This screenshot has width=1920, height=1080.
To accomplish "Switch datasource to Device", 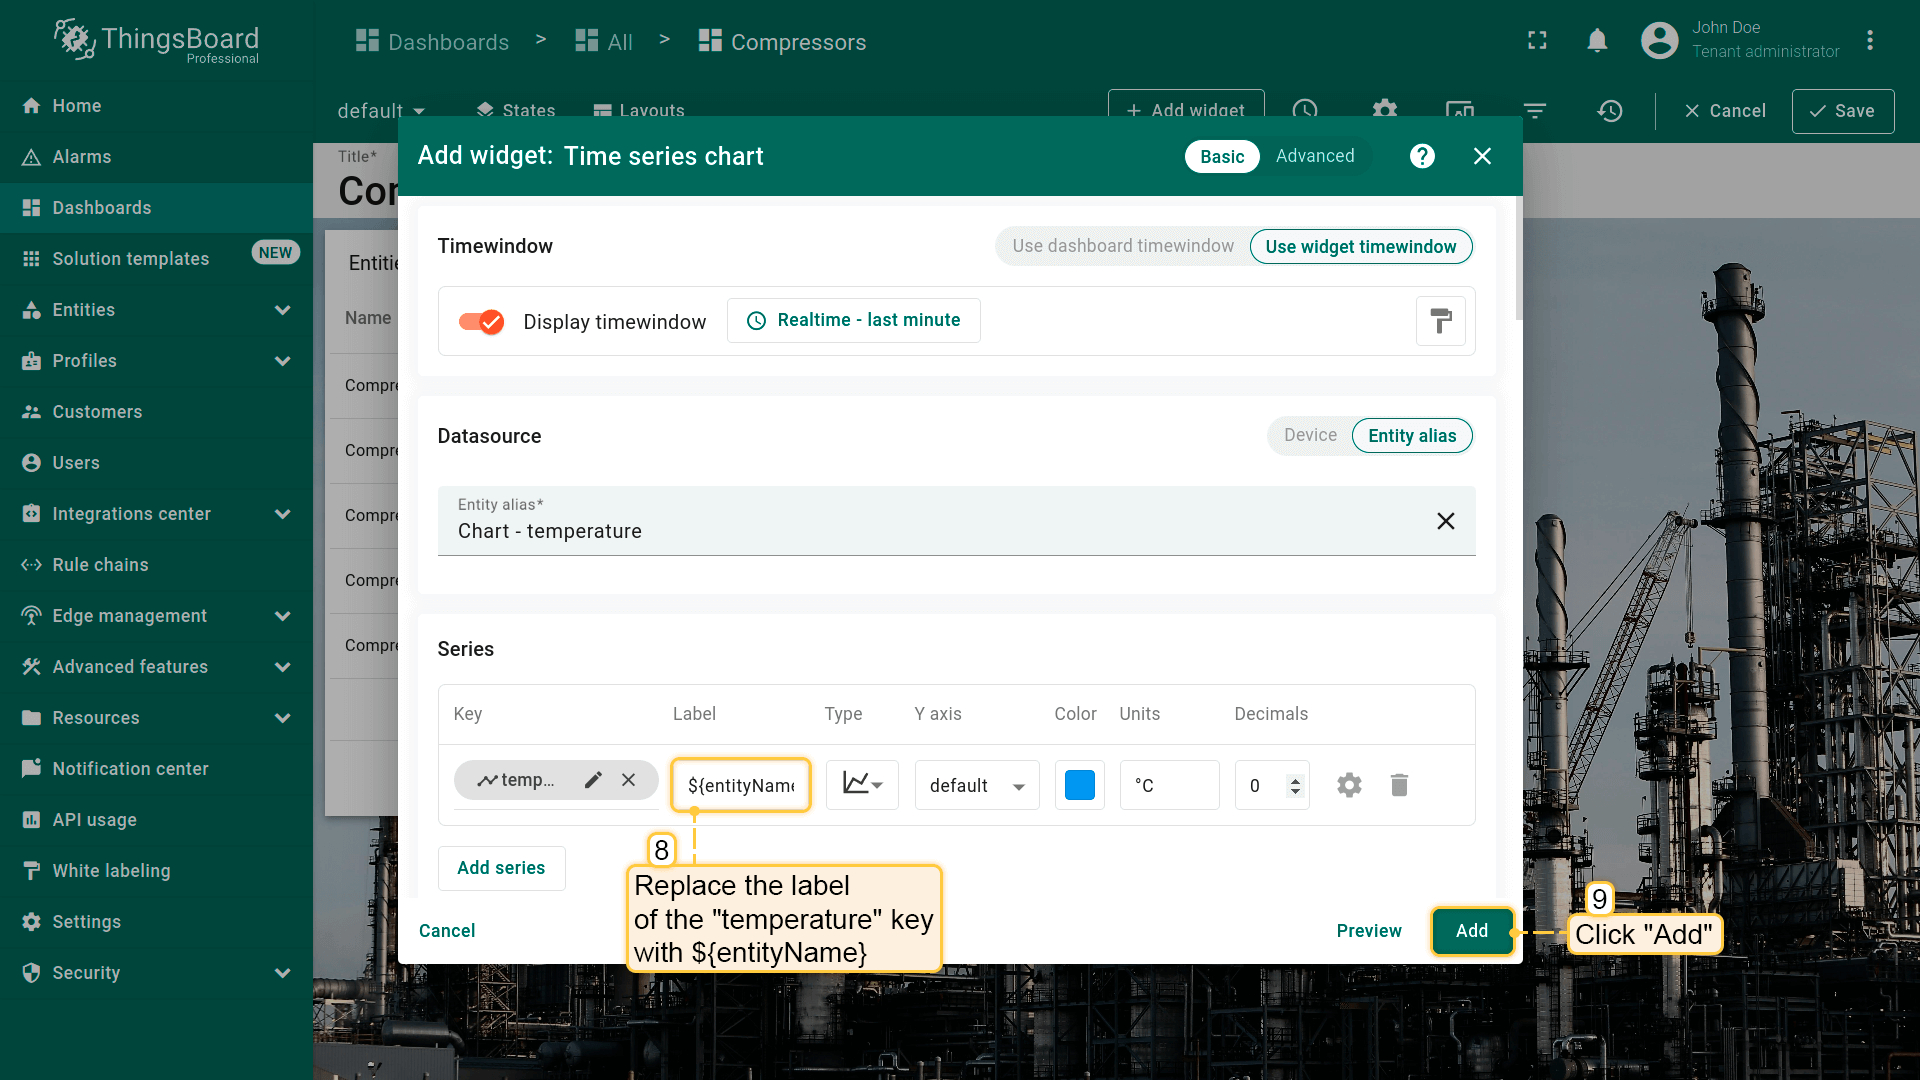I will 1309,435.
